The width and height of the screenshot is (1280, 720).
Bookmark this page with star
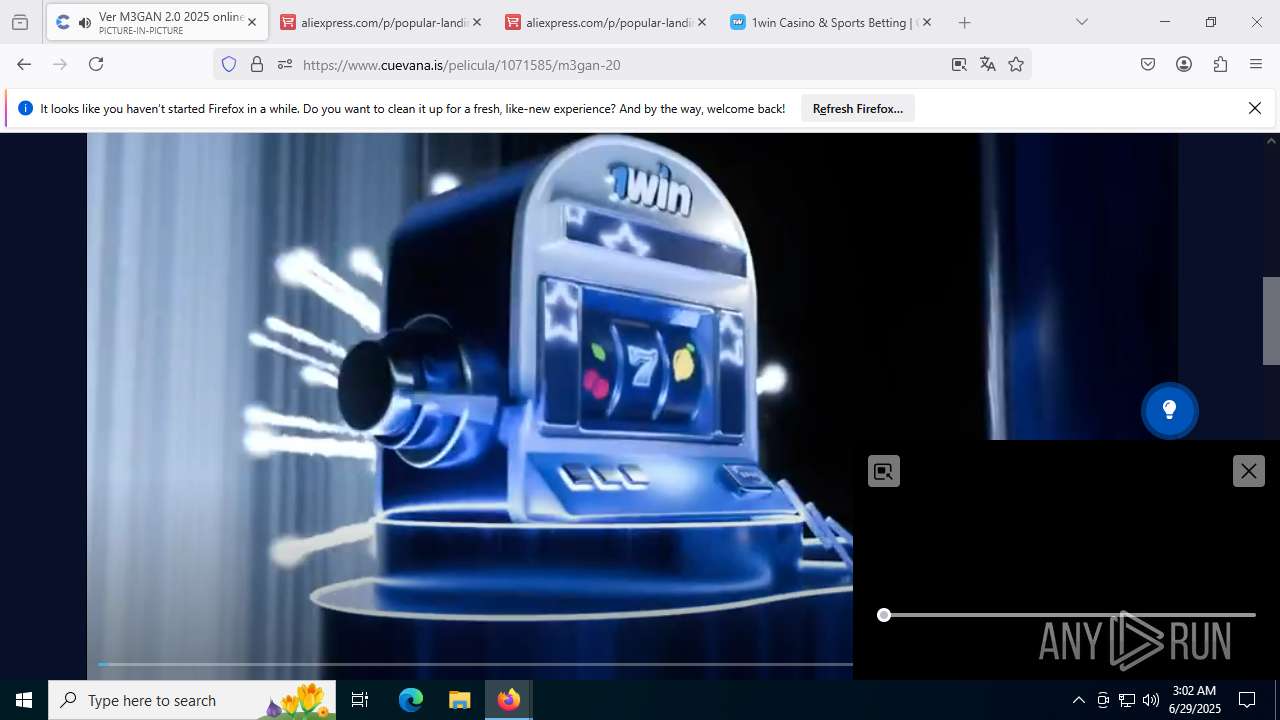(x=1016, y=64)
